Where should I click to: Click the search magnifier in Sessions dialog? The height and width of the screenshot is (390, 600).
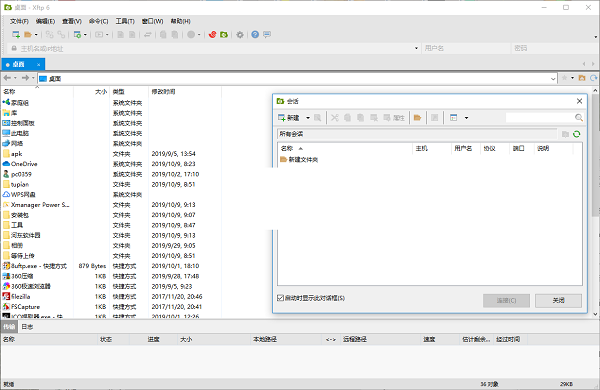pos(579,117)
